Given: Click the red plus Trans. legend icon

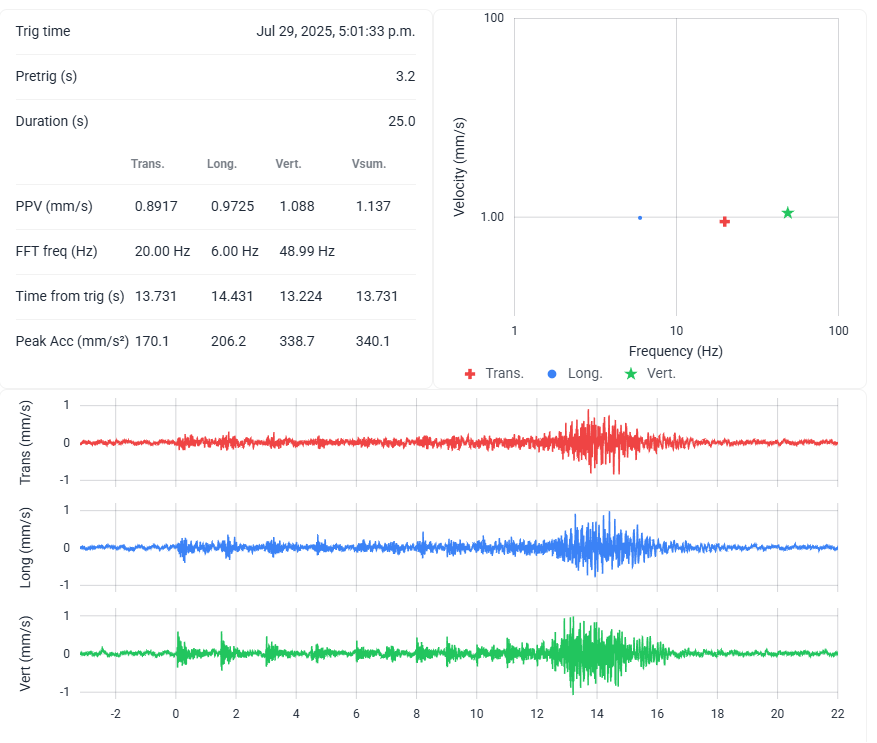Looking at the screenshot, I should point(470,373).
